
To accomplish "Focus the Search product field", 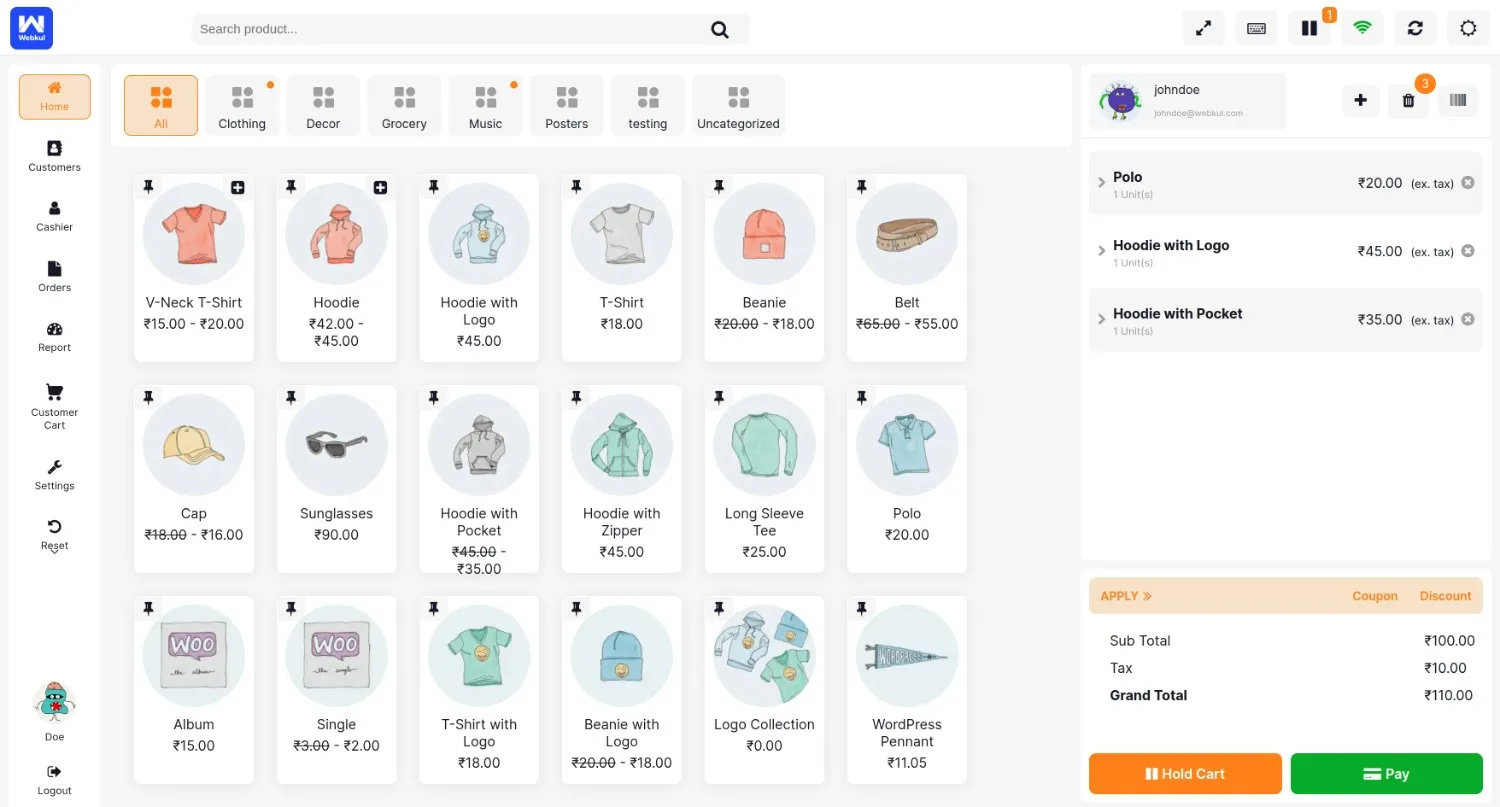I will click(450, 29).
